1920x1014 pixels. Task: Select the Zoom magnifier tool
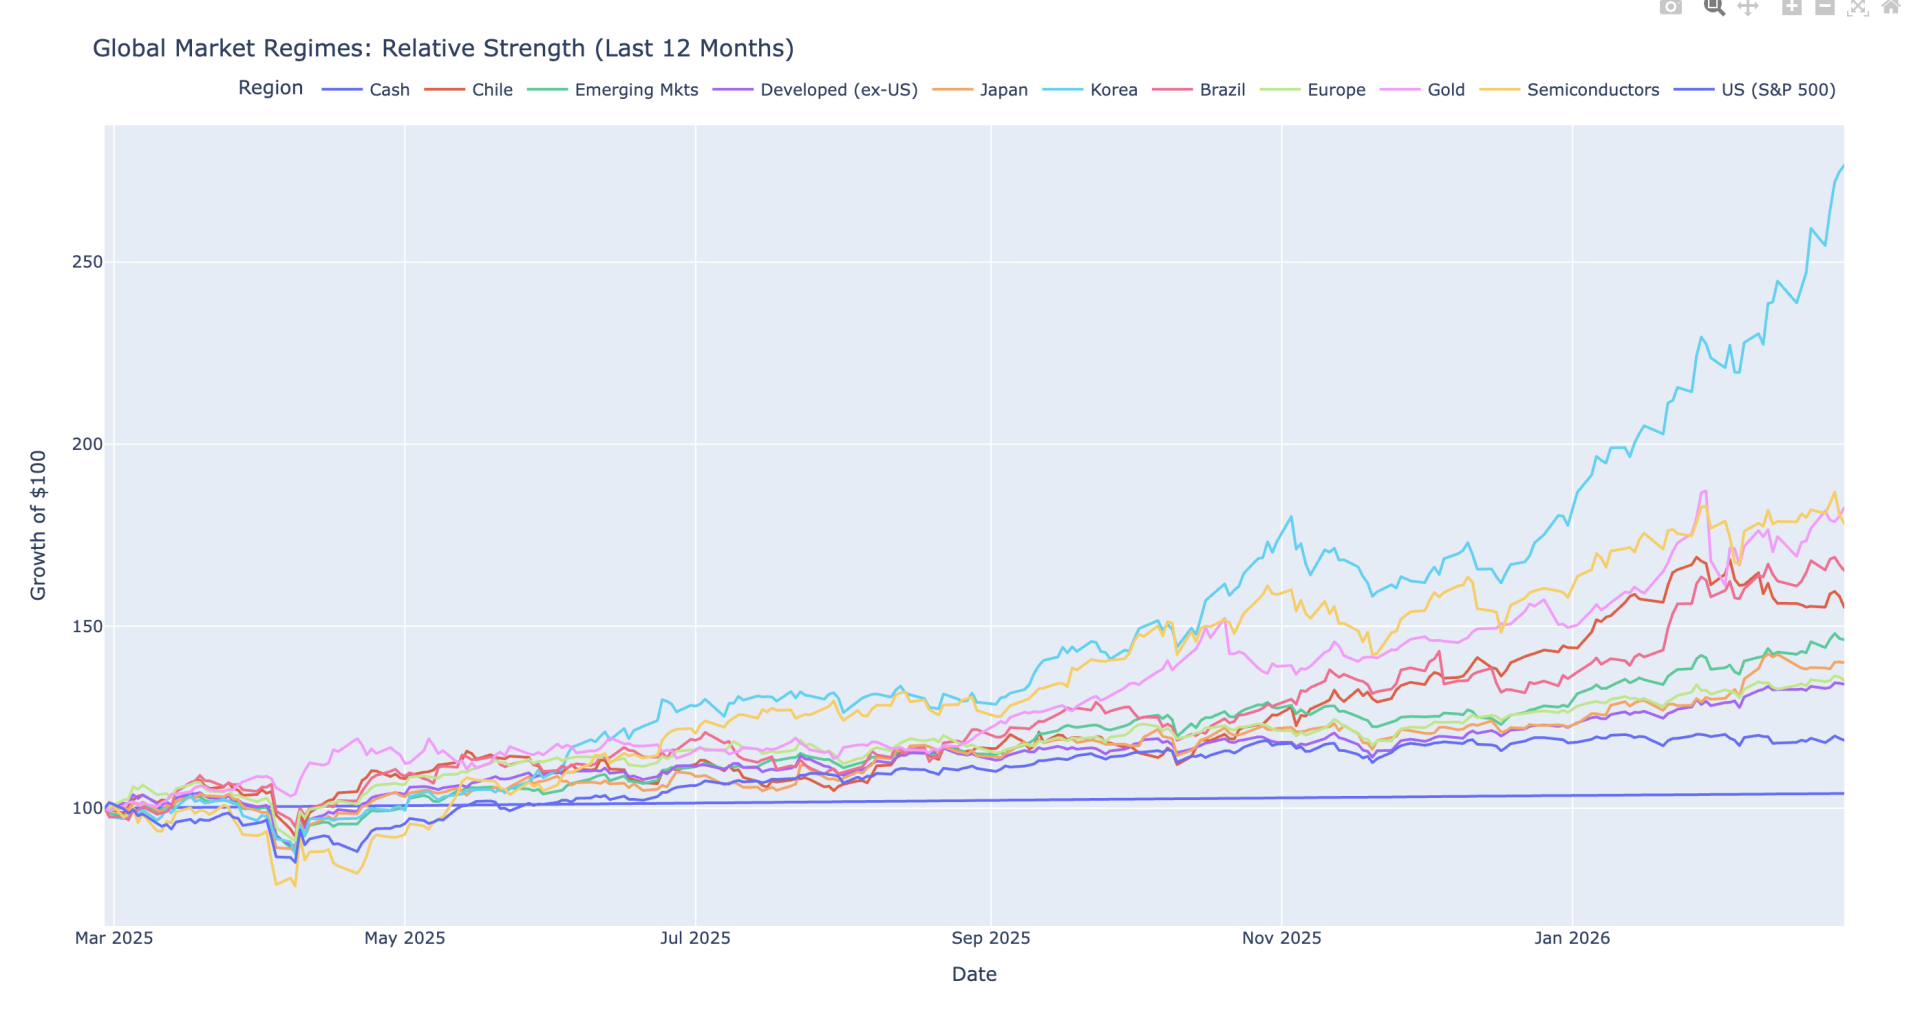tap(1714, 7)
